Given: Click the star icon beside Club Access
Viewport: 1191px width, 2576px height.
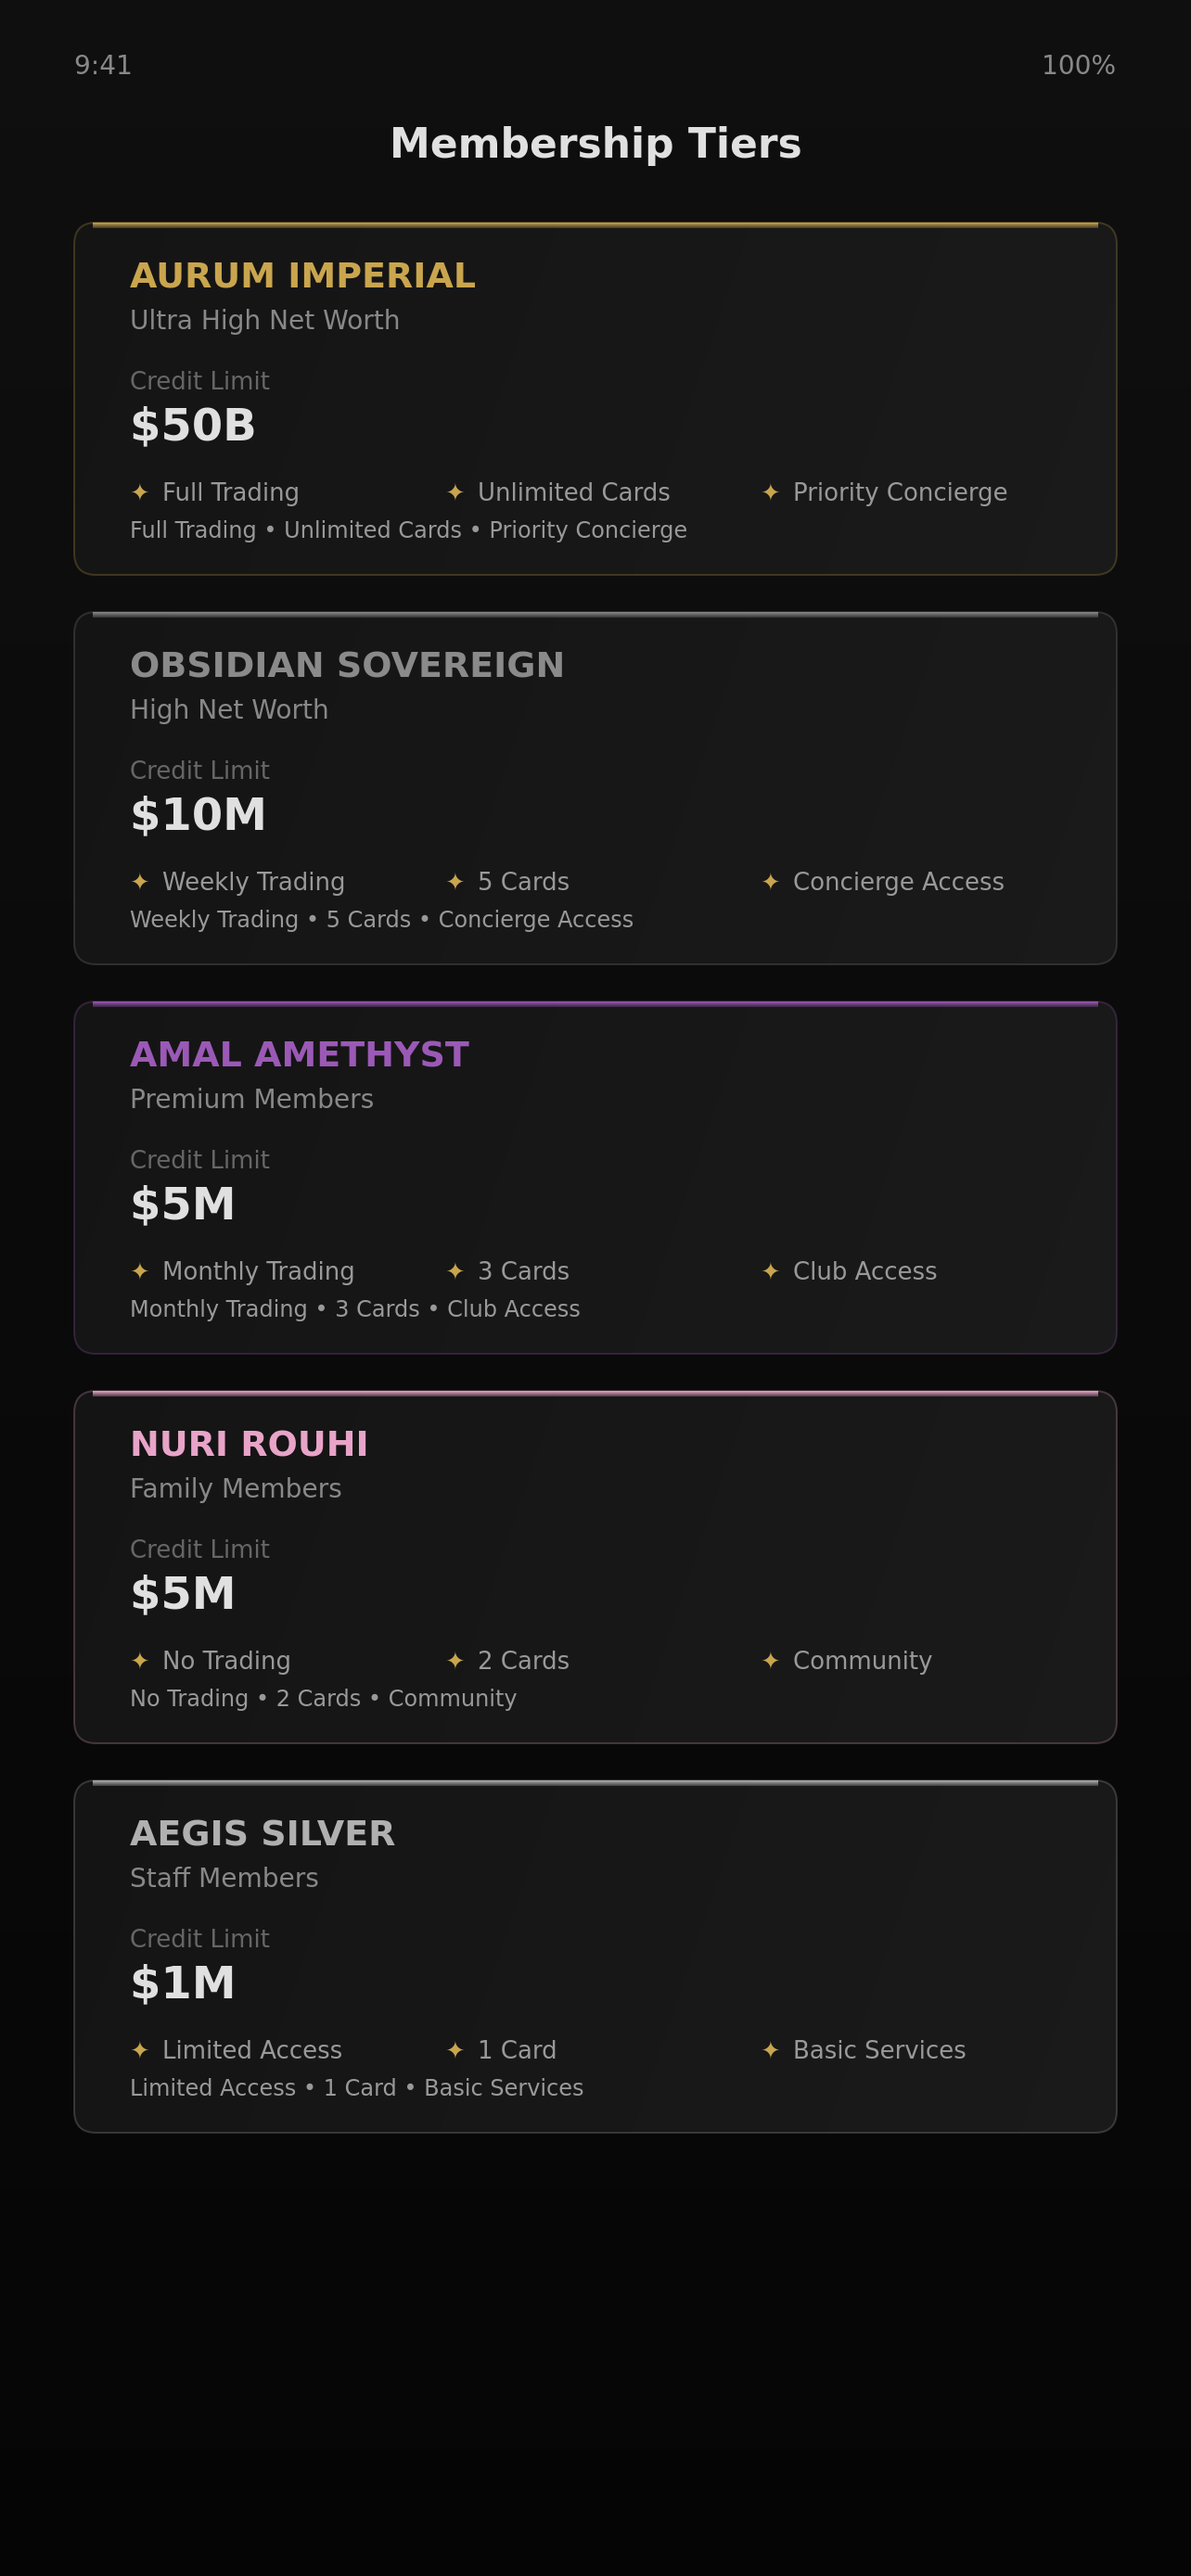Looking at the screenshot, I should pyautogui.click(x=770, y=1271).
